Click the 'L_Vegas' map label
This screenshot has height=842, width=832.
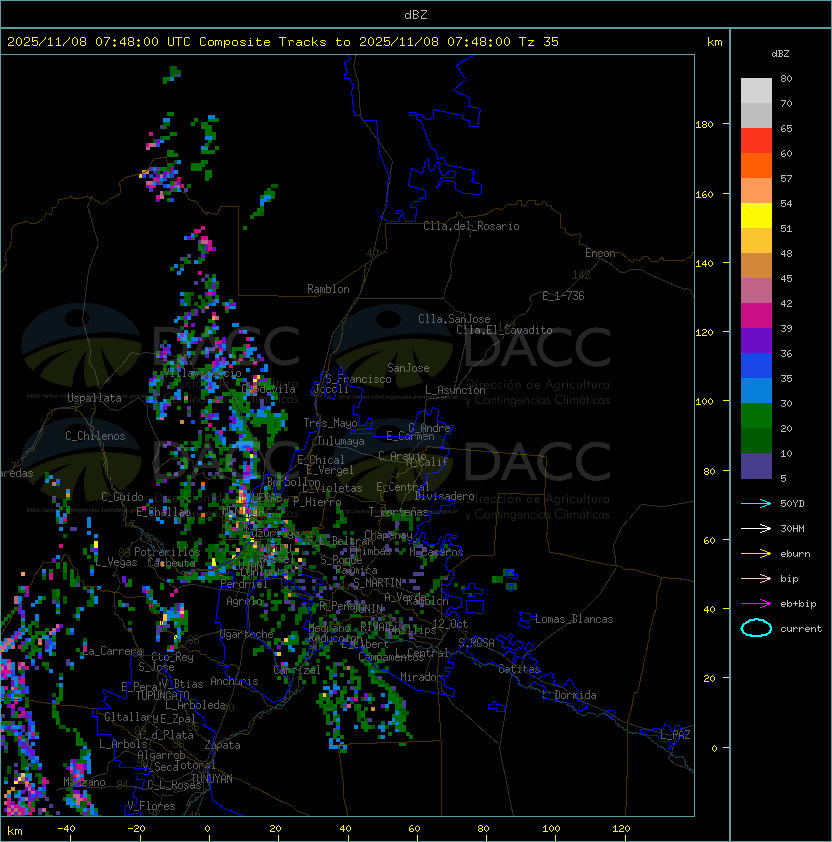[116, 562]
